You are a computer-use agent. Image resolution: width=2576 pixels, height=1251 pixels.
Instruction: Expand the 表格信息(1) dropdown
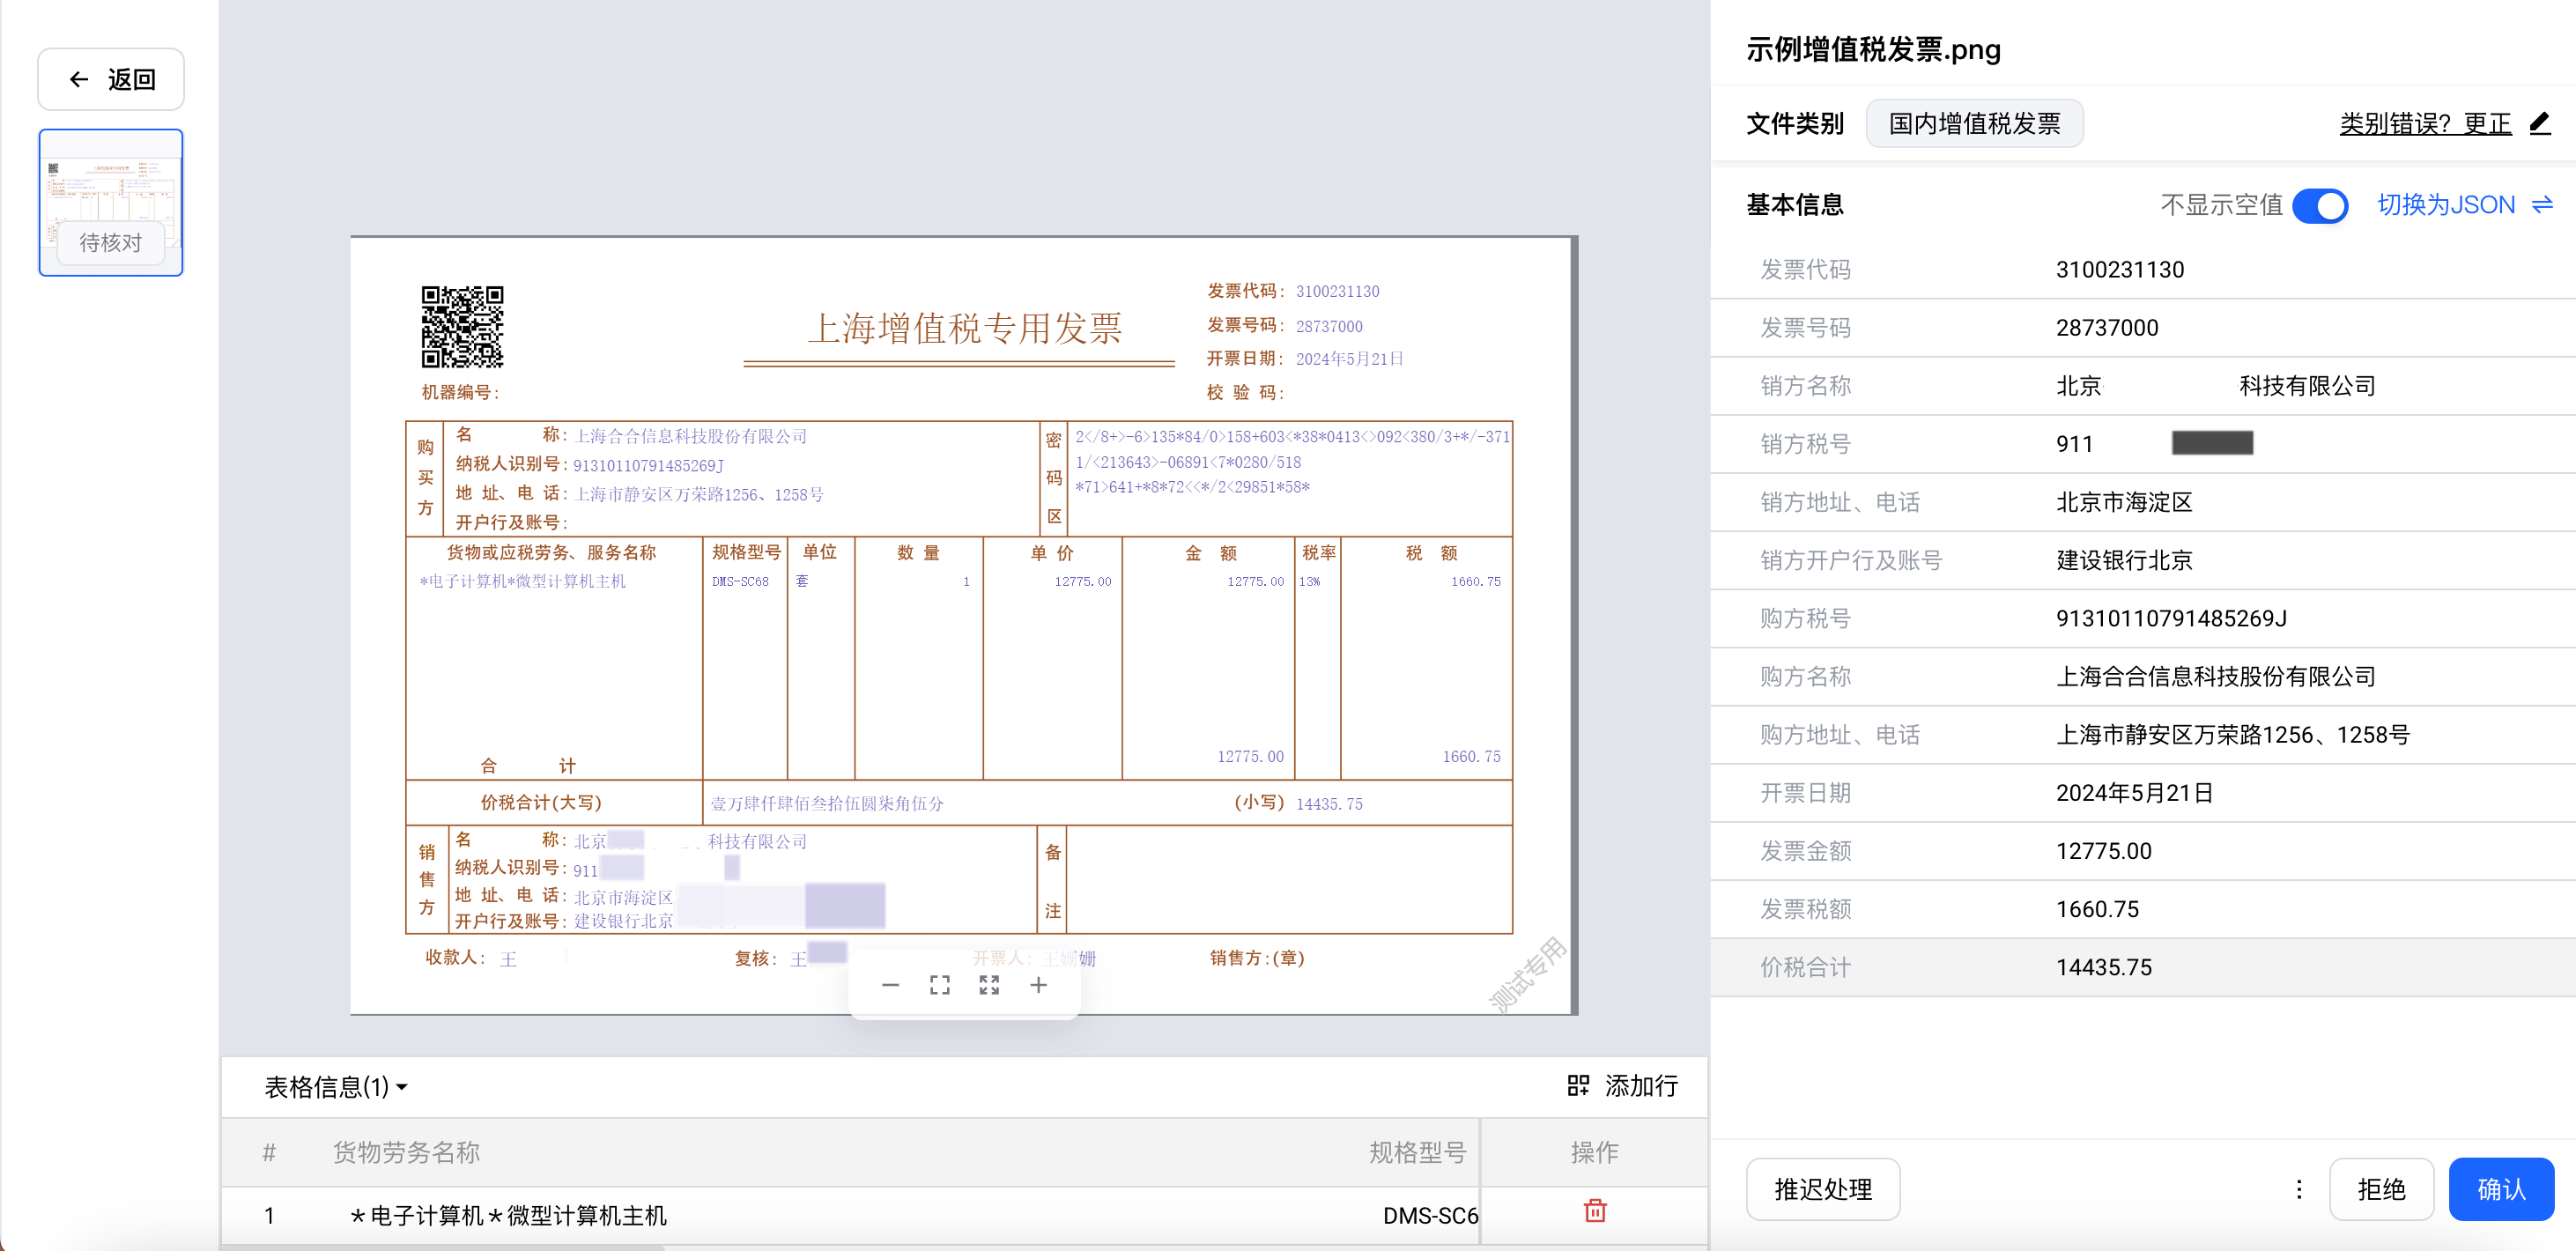[x=335, y=1087]
